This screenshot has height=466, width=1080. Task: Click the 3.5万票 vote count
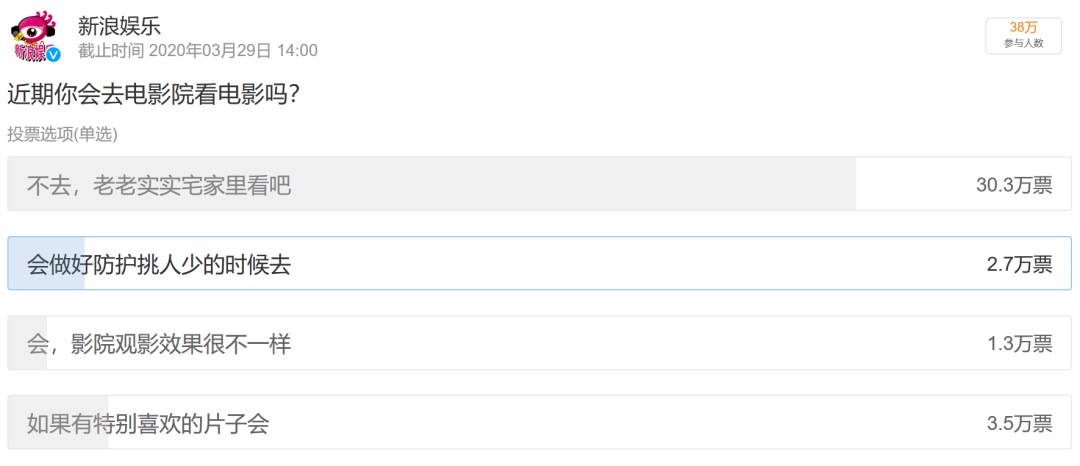tap(1019, 424)
